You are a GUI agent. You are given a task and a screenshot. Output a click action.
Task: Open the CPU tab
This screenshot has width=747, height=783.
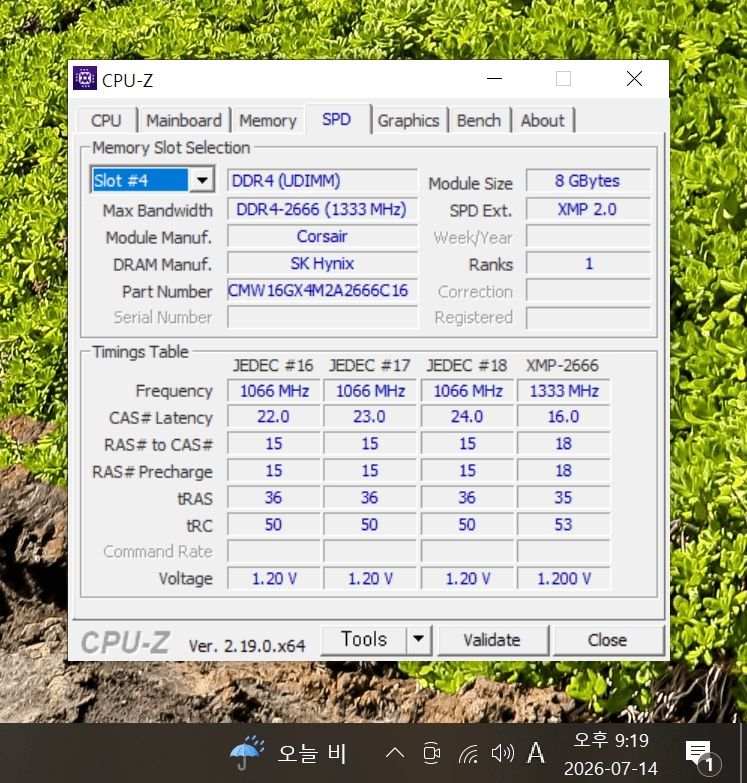coord(106,120)
